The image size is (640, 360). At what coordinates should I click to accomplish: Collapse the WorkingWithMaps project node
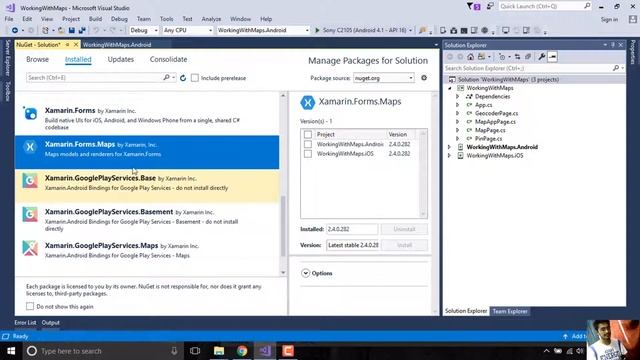pos(449,88)
